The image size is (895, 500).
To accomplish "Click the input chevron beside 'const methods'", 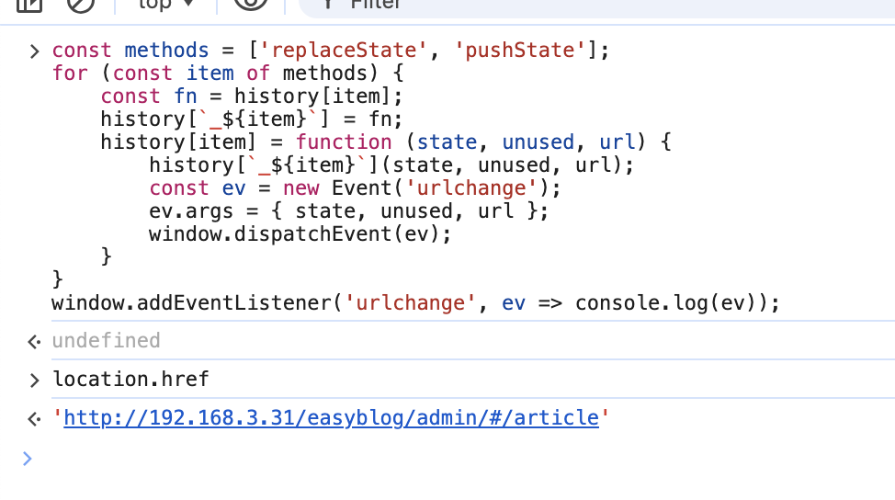I will [35, 50].
